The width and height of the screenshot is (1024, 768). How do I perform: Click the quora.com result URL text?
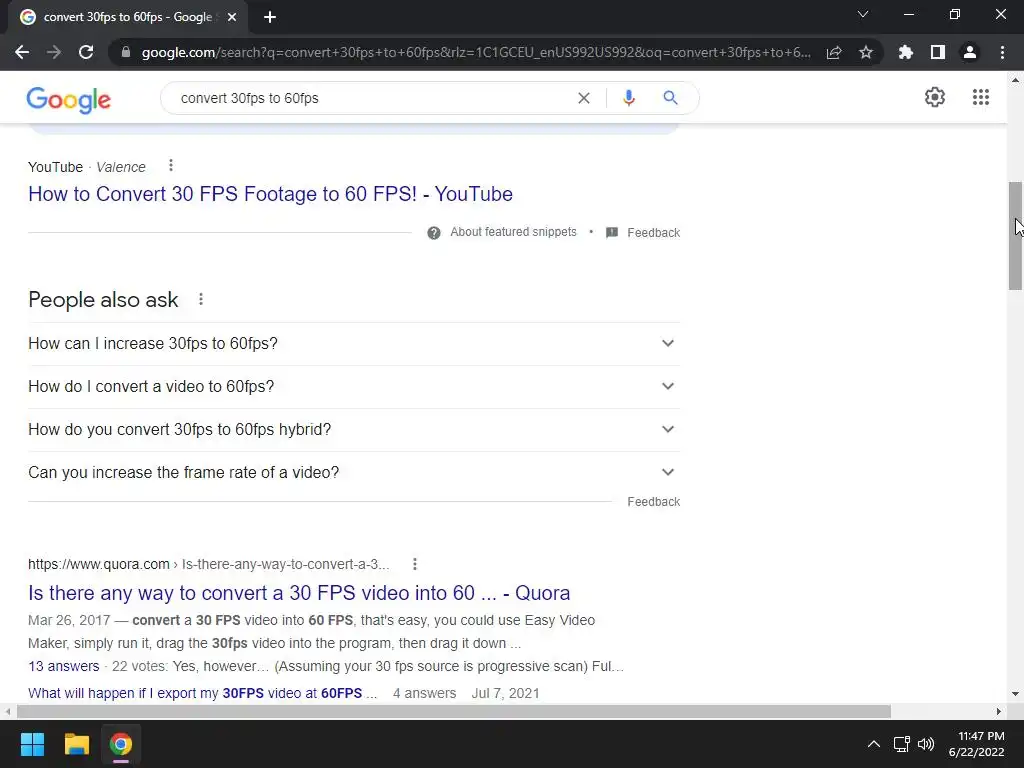coord(208,564)
